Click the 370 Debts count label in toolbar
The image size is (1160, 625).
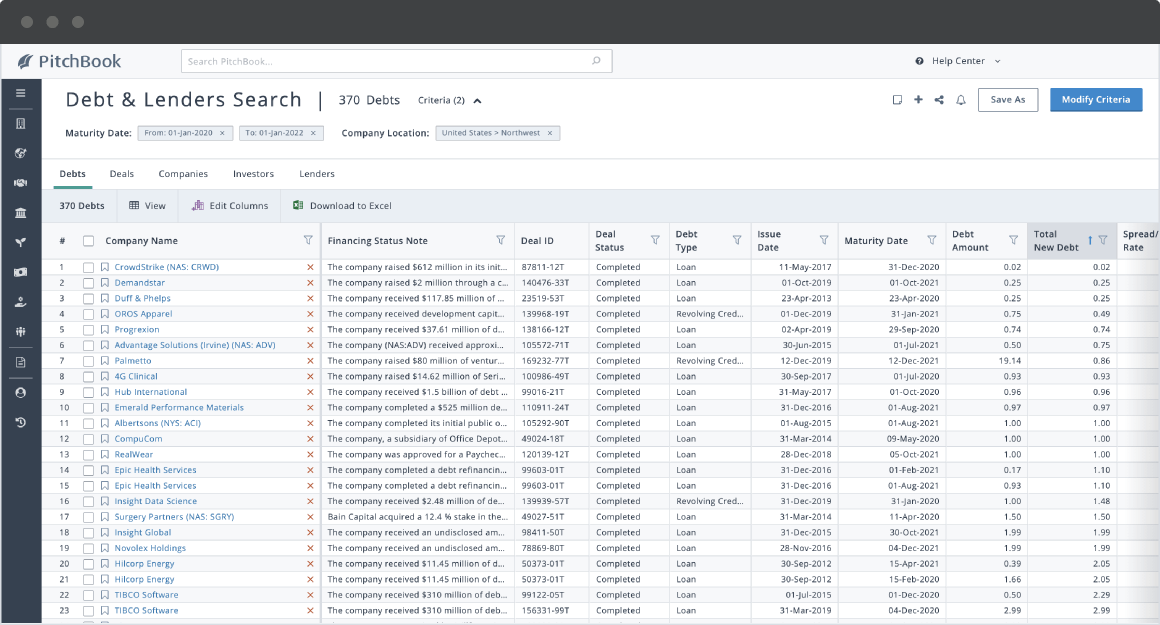[81, 206]
